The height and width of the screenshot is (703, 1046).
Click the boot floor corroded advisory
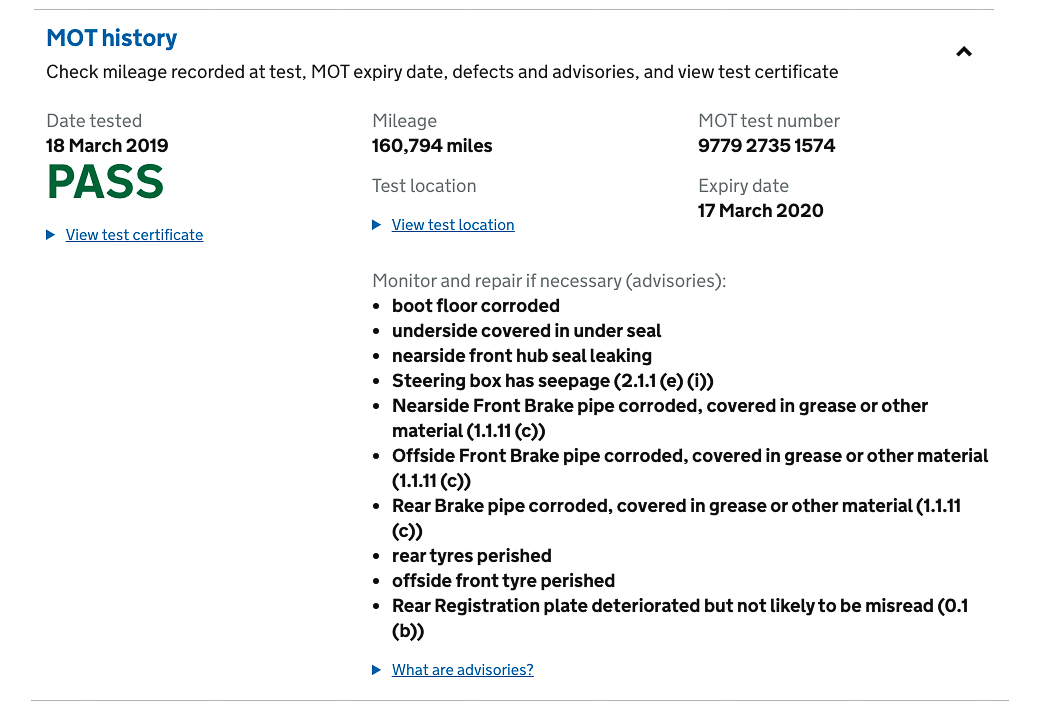(x=476, y=305)
